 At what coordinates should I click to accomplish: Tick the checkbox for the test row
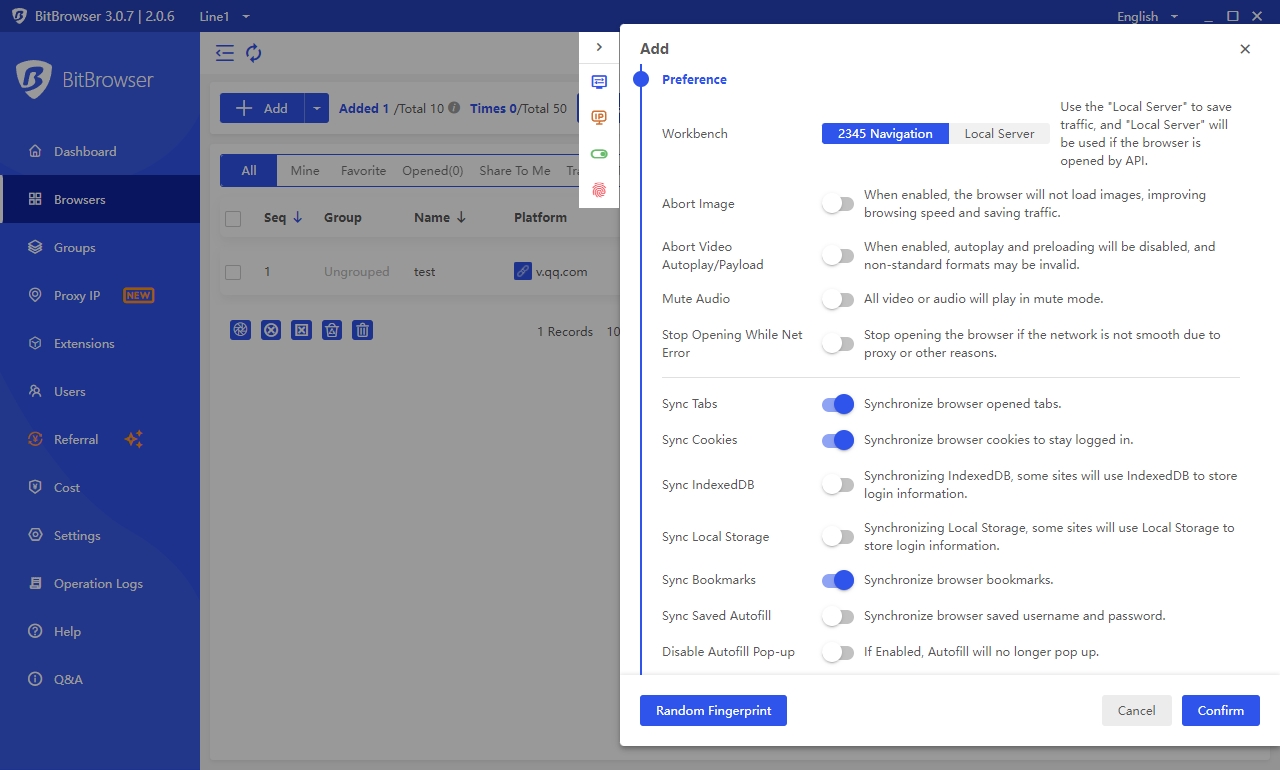click(x=233, y=272)
